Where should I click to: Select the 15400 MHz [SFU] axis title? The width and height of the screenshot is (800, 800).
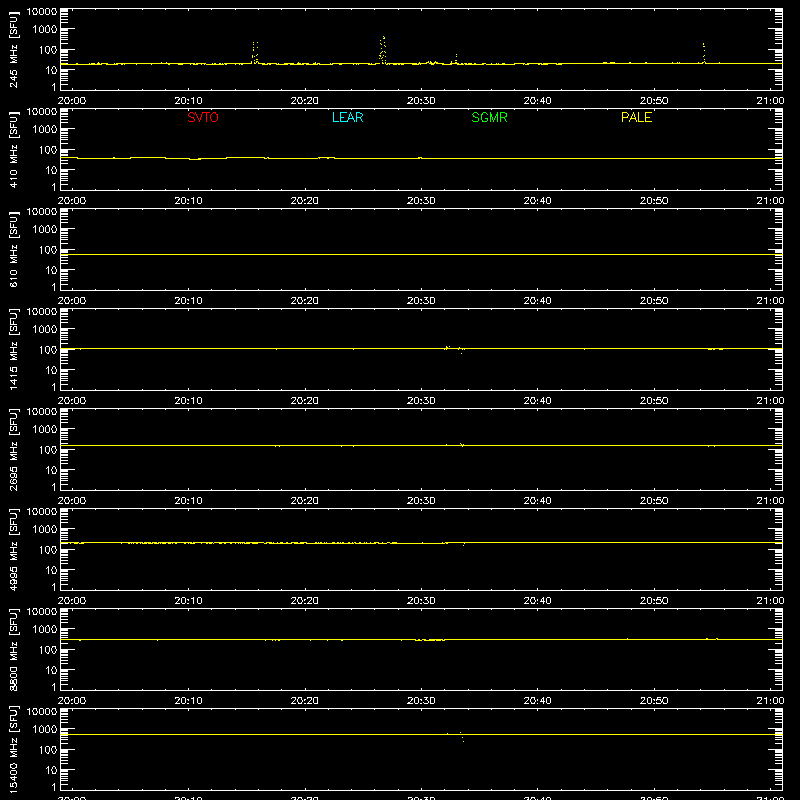[x=13, y=749]
